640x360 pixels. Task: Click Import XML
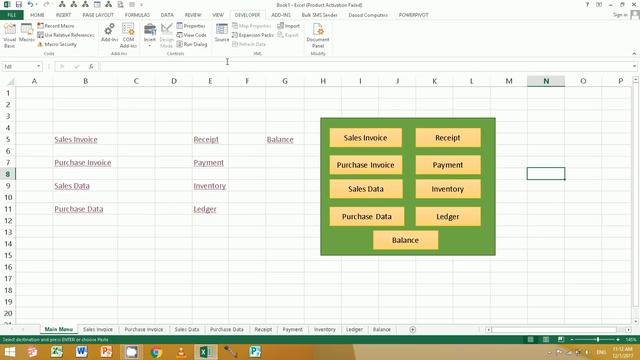[289, 26]
